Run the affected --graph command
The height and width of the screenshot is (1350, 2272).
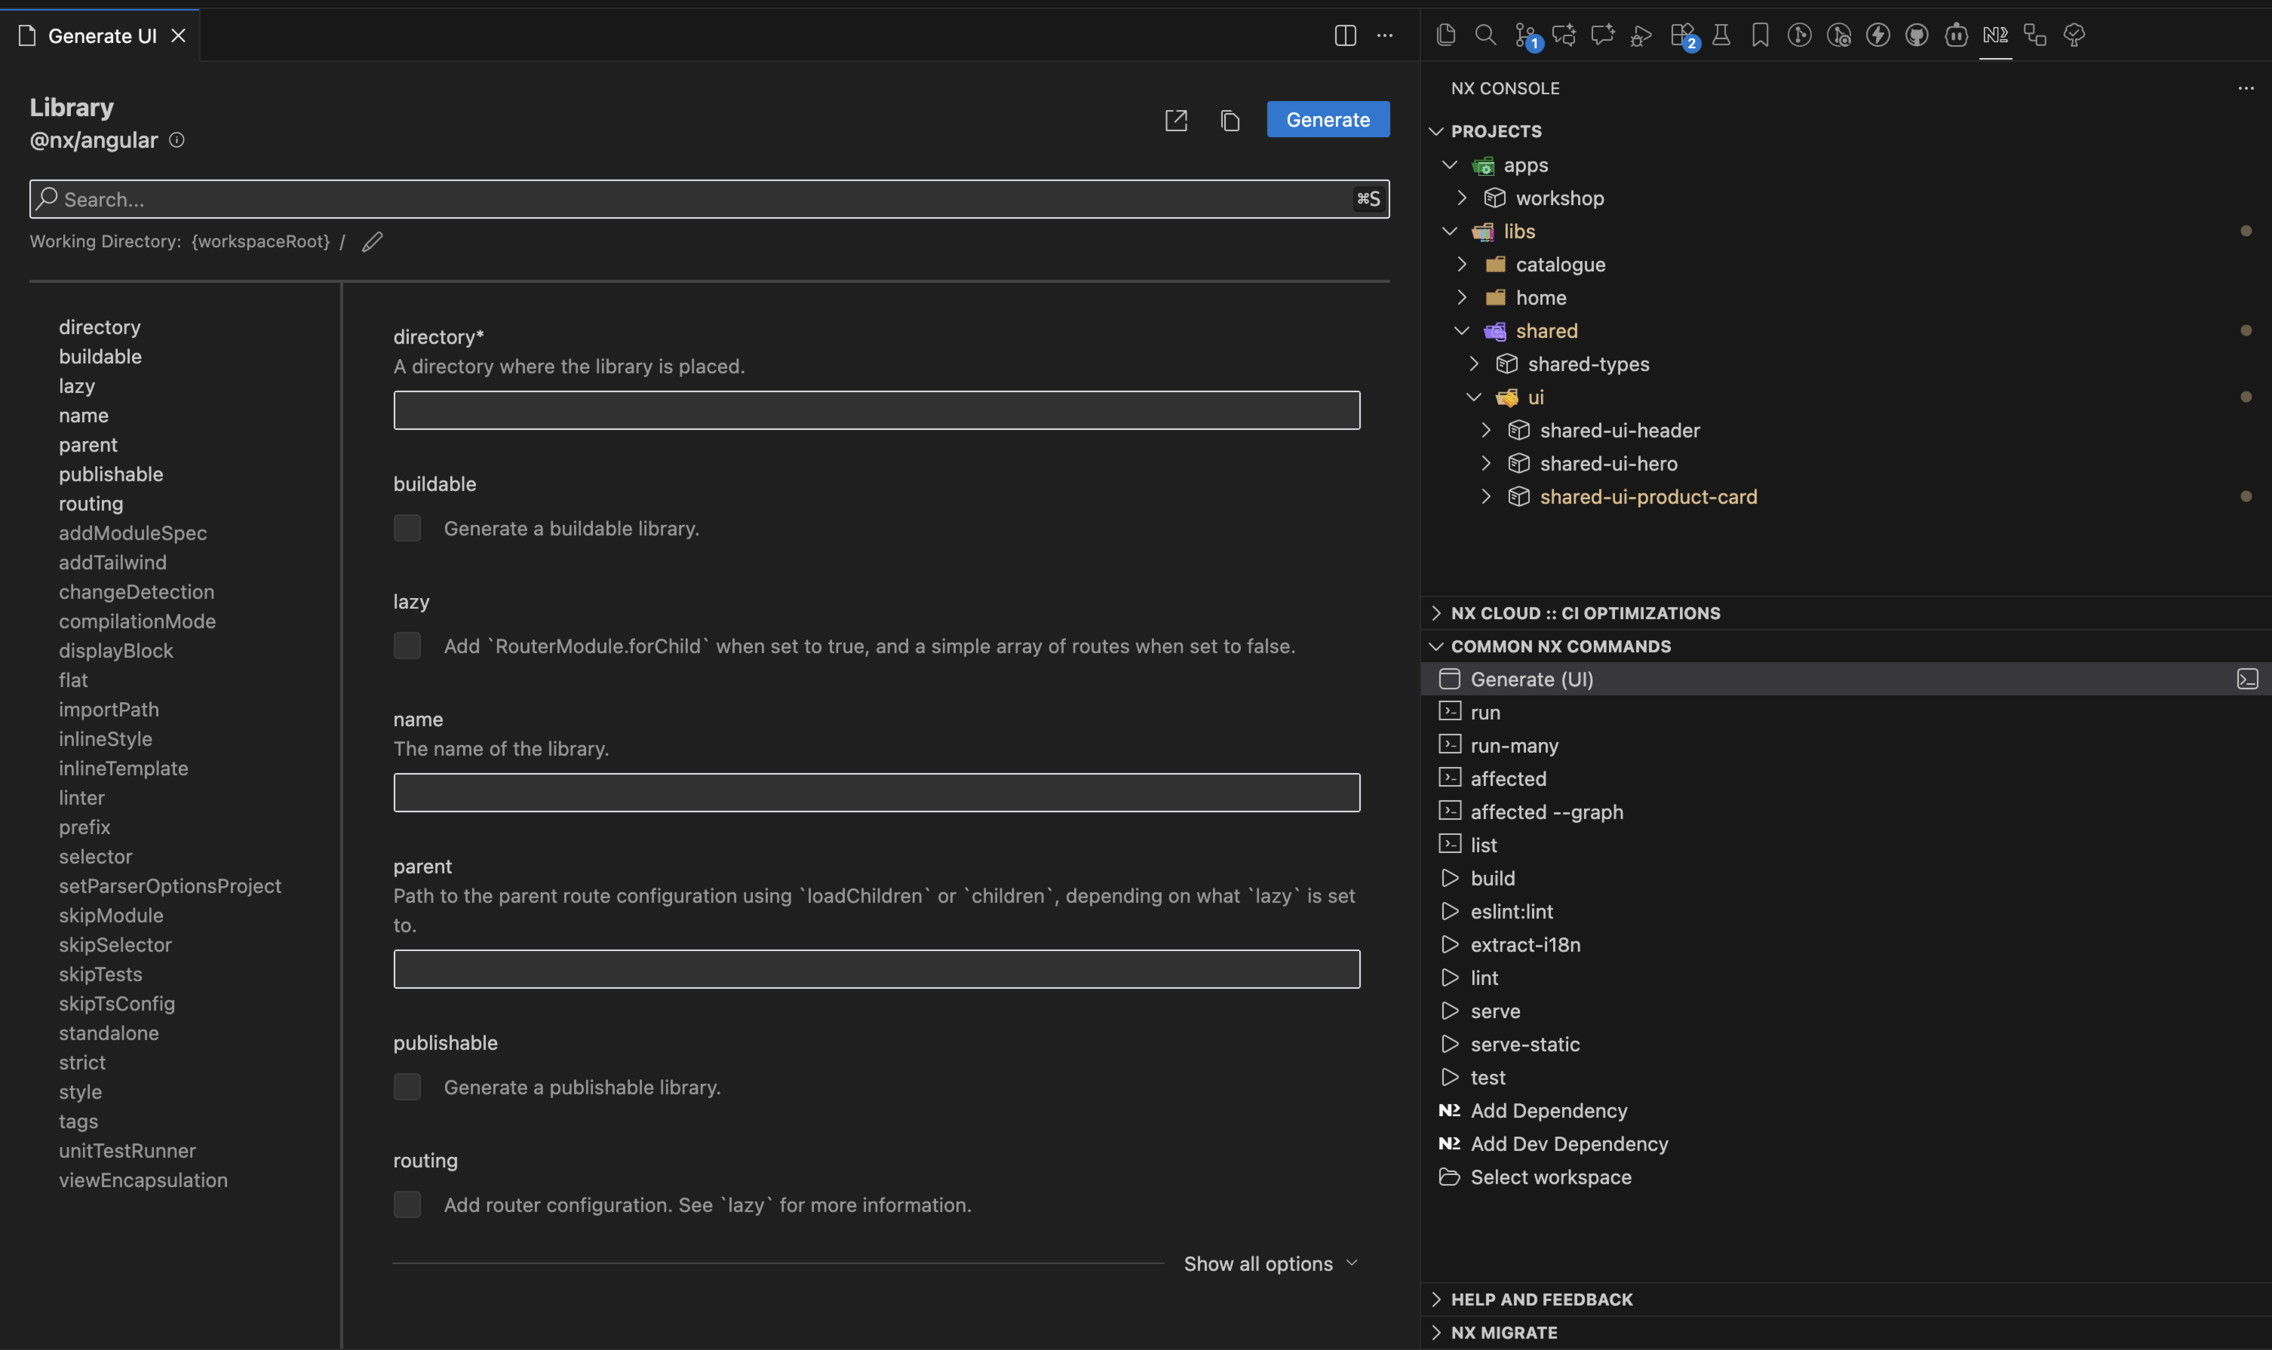coord(1546,812)
